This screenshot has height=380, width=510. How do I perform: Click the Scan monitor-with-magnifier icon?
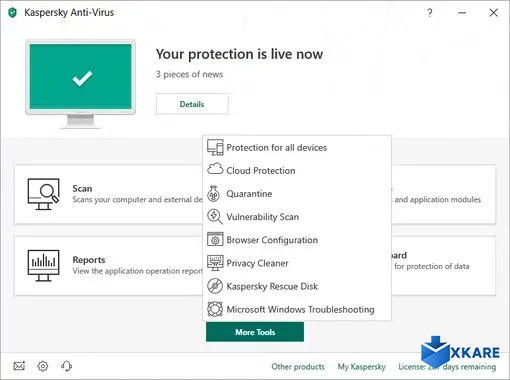tap(44, 194)
